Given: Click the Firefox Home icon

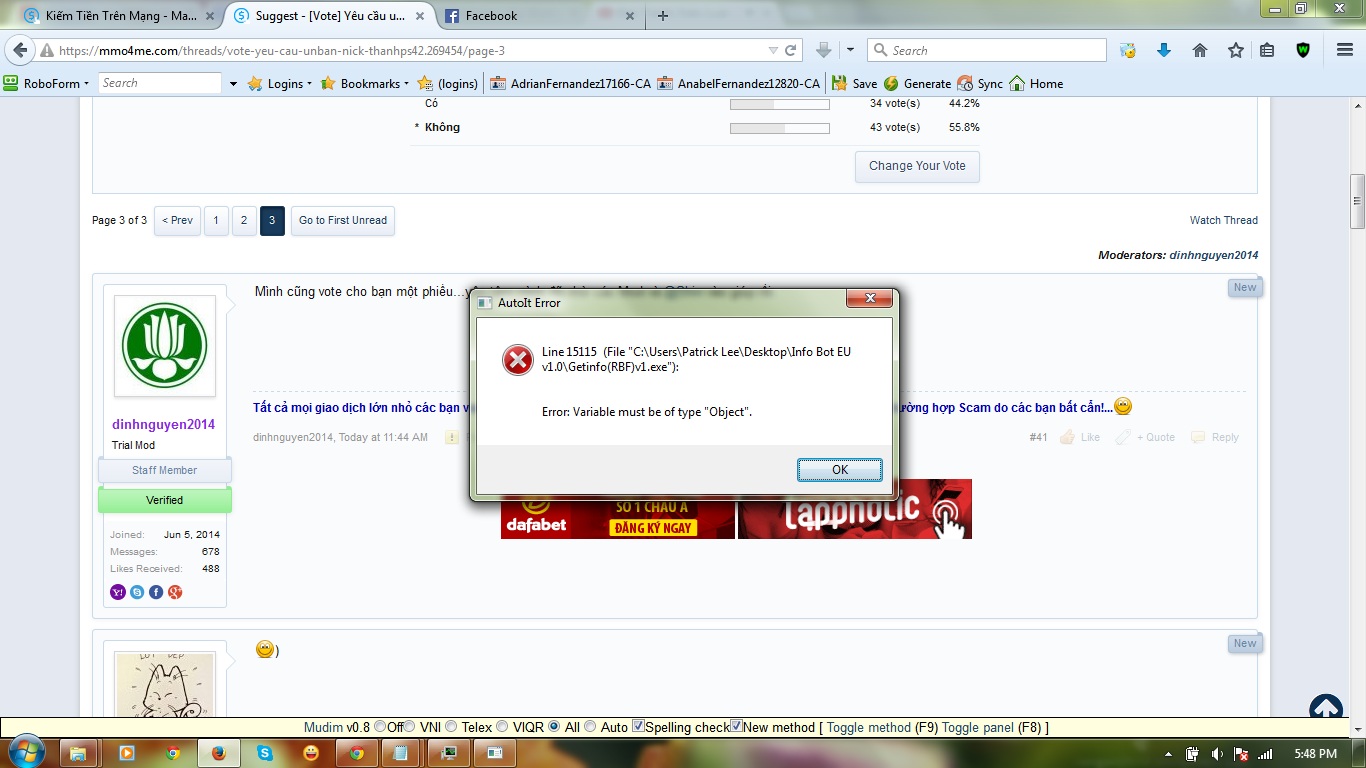Looking at the screenshot, I should (1200, 51).
